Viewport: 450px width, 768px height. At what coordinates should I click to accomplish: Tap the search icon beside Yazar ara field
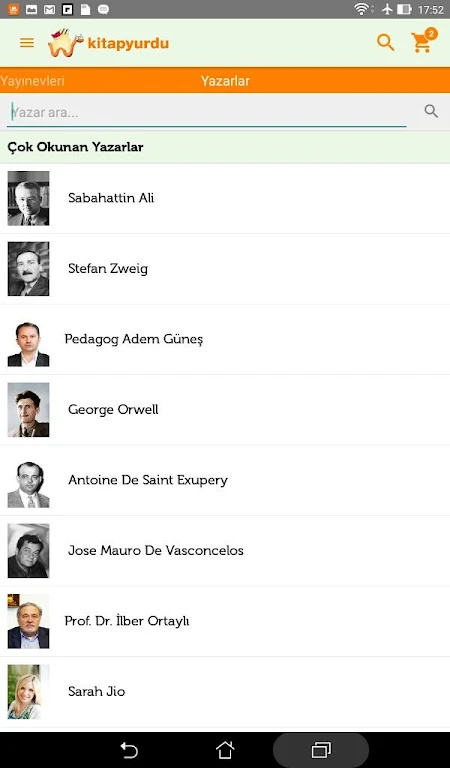pos(431,111)
